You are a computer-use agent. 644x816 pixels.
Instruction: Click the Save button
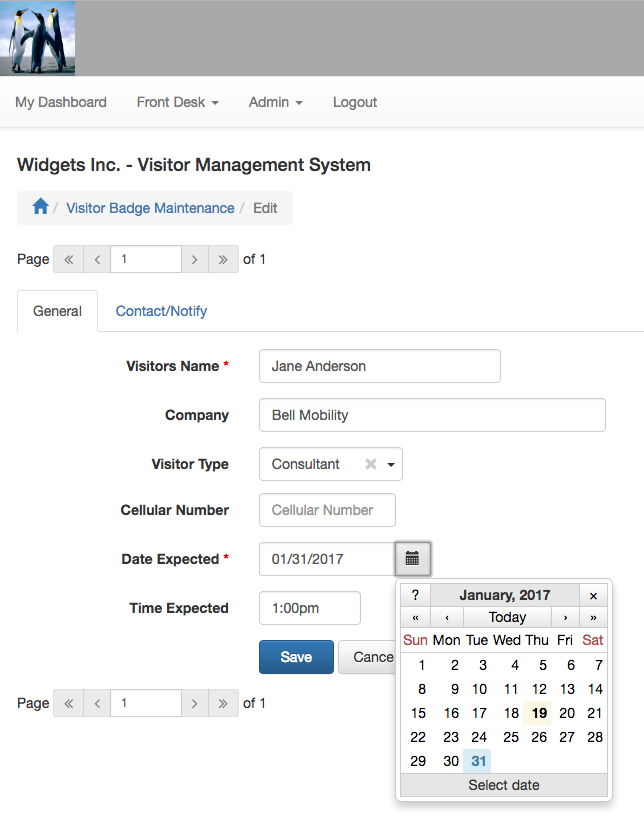296,657
